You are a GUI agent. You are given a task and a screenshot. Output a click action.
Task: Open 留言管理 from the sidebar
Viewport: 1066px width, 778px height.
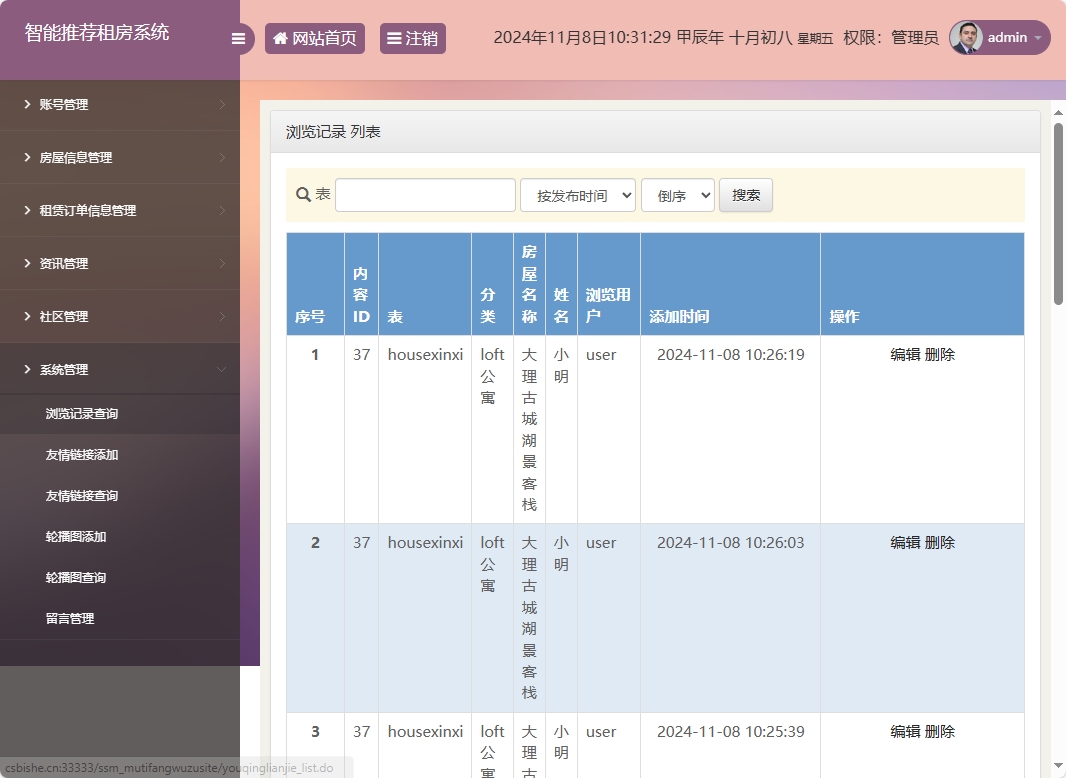coord(70,618)
